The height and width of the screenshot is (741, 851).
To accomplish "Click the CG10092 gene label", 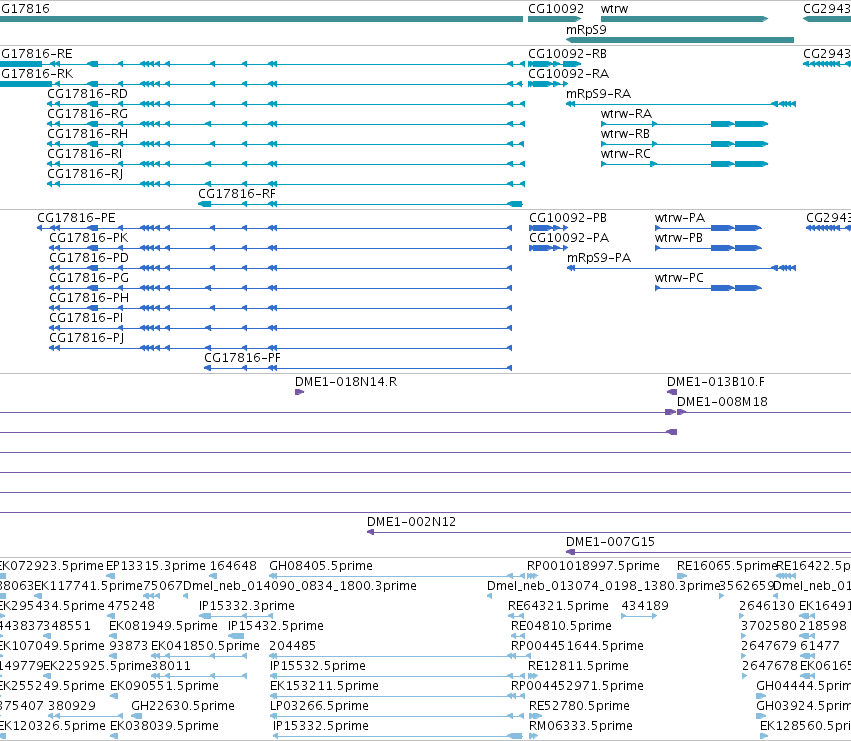I will click(556, 9).
